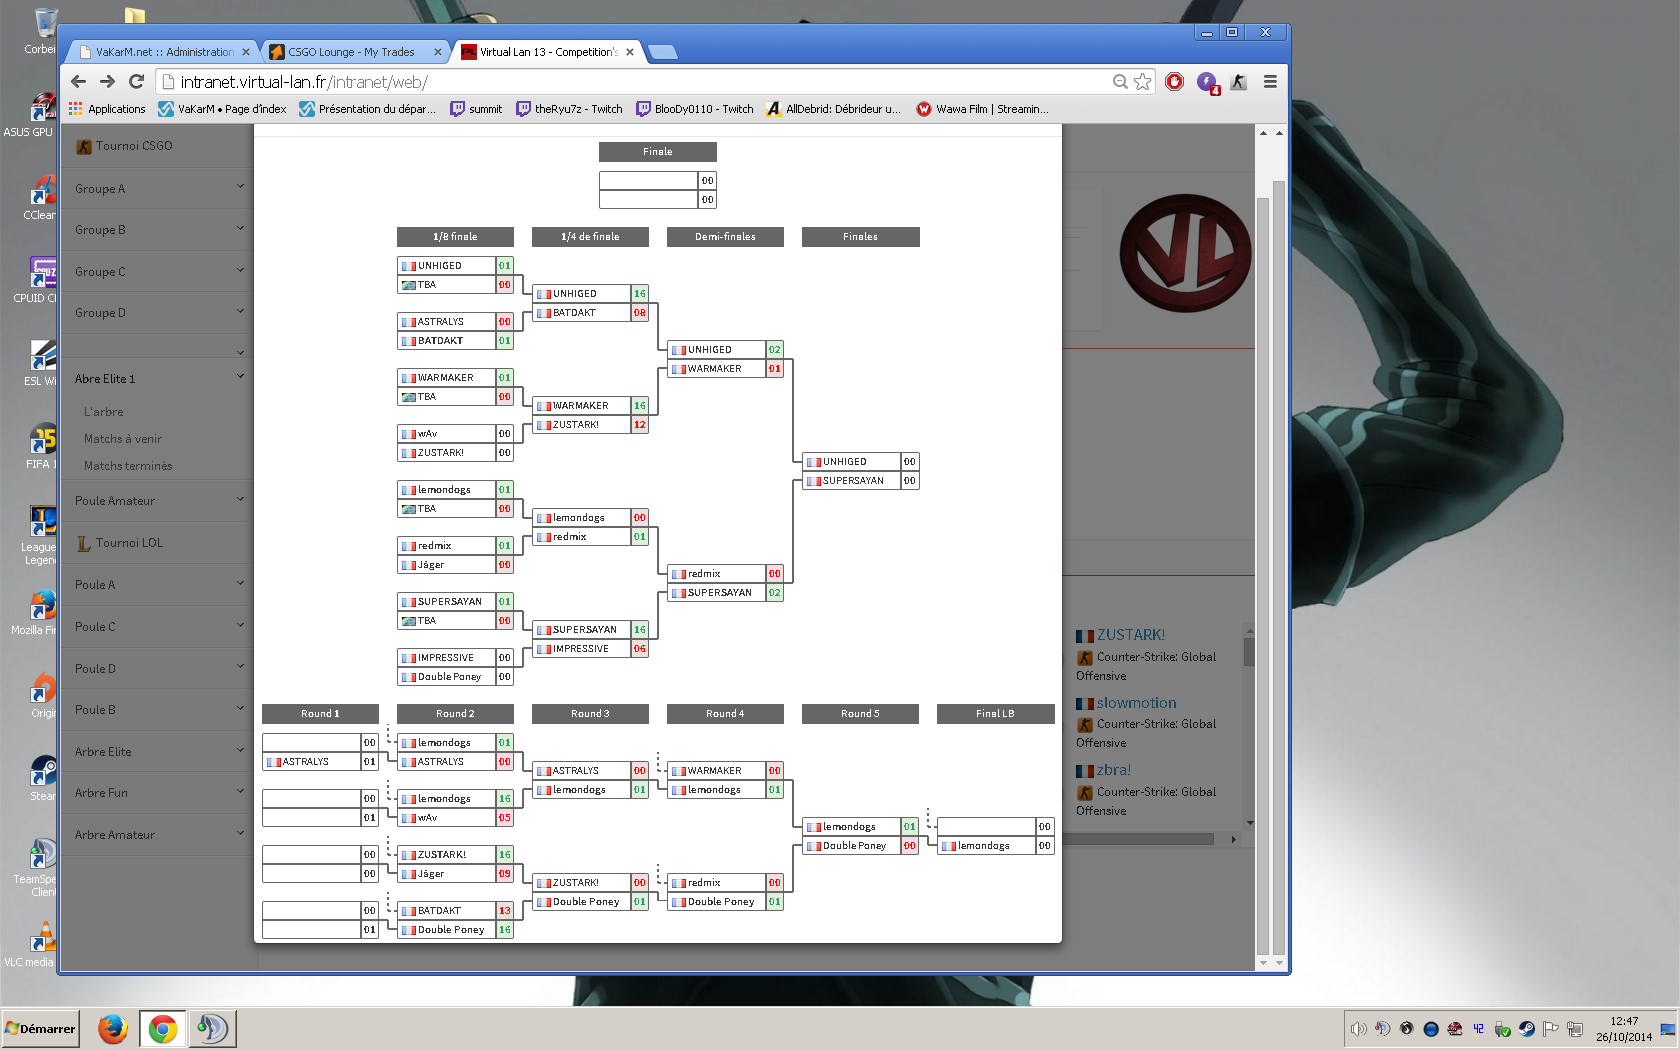Click the volume speaker tray icon

(1358, 1029)
